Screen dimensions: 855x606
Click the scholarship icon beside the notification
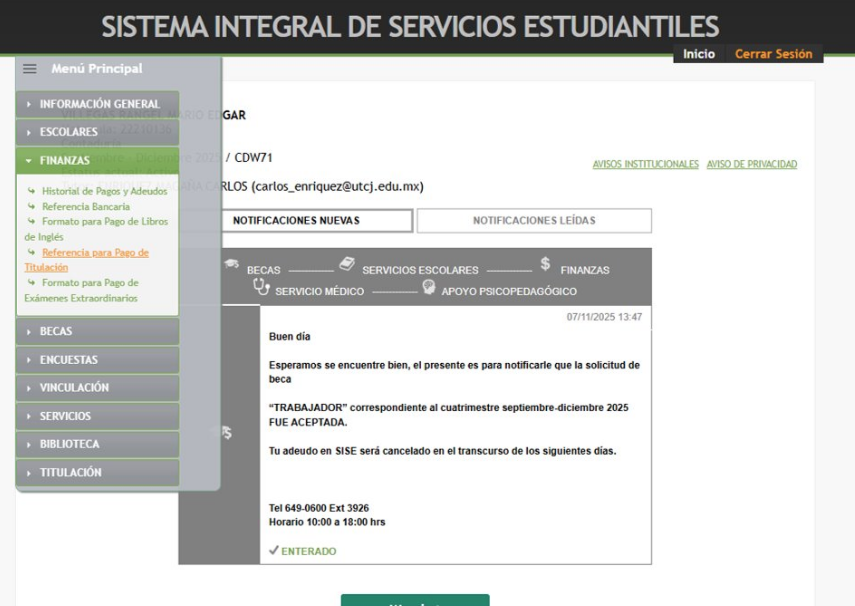point(226,432)
